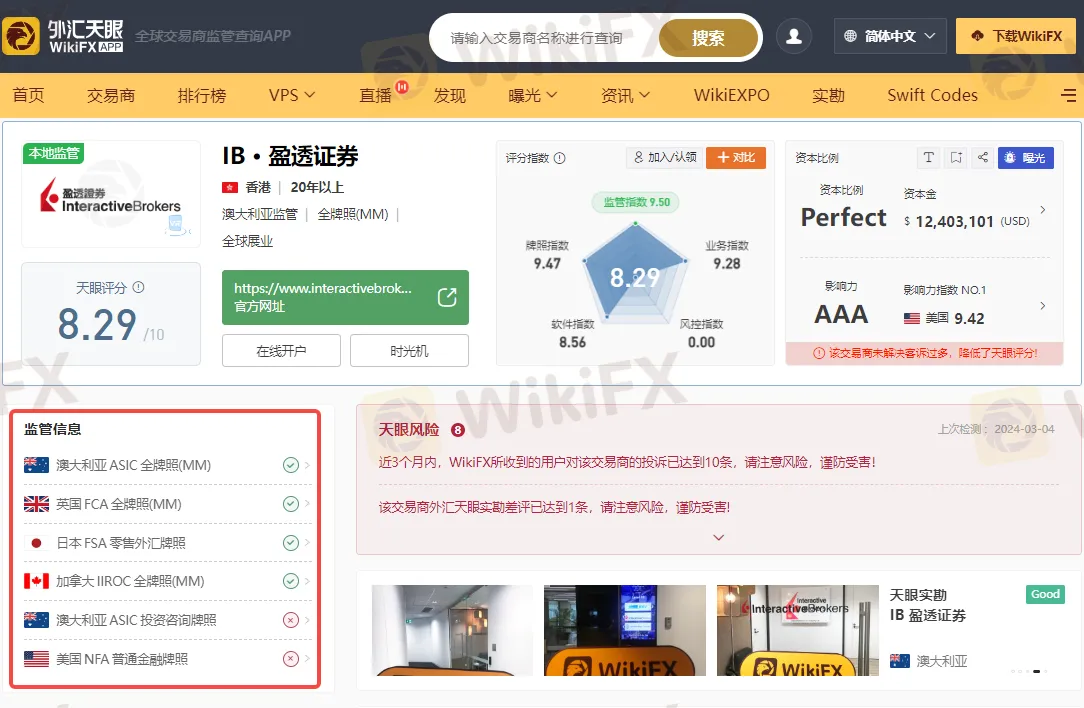
Task: Open 直播 nav item
Action: [x=375, y=95]
